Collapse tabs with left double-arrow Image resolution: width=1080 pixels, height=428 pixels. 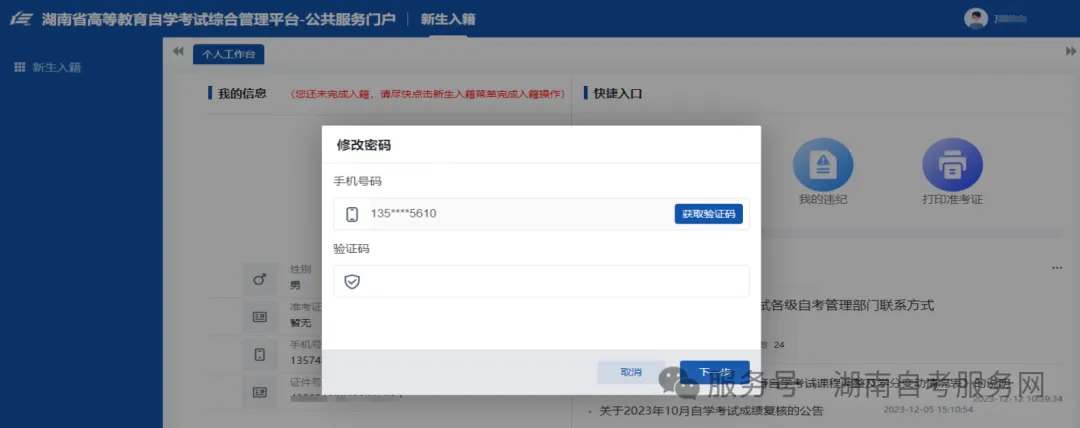coord(178,51)
